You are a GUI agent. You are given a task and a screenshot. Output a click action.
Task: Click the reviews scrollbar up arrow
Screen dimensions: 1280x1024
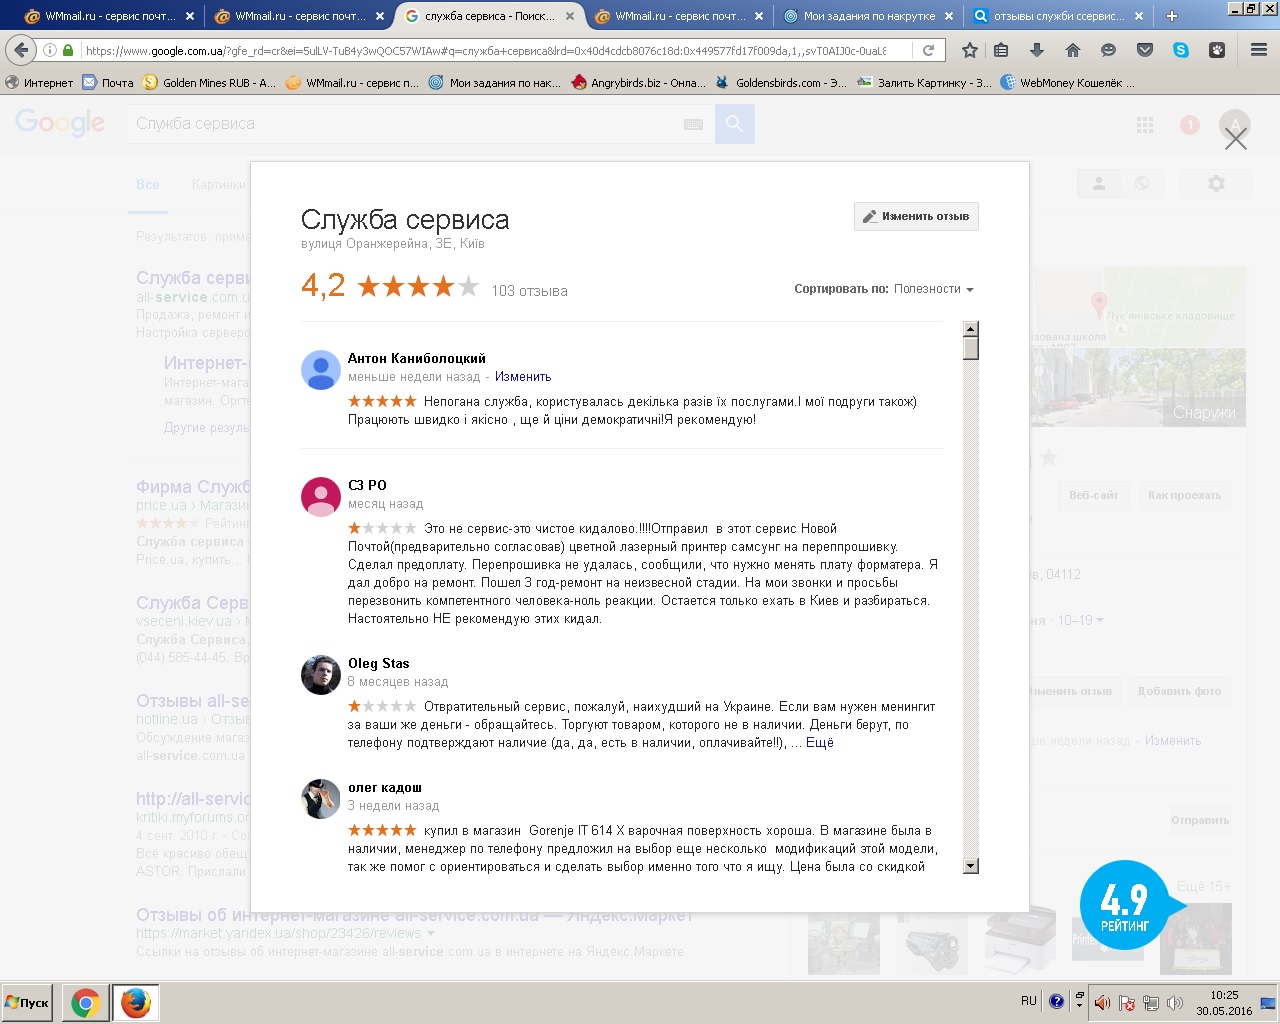[x=971, y=329]
